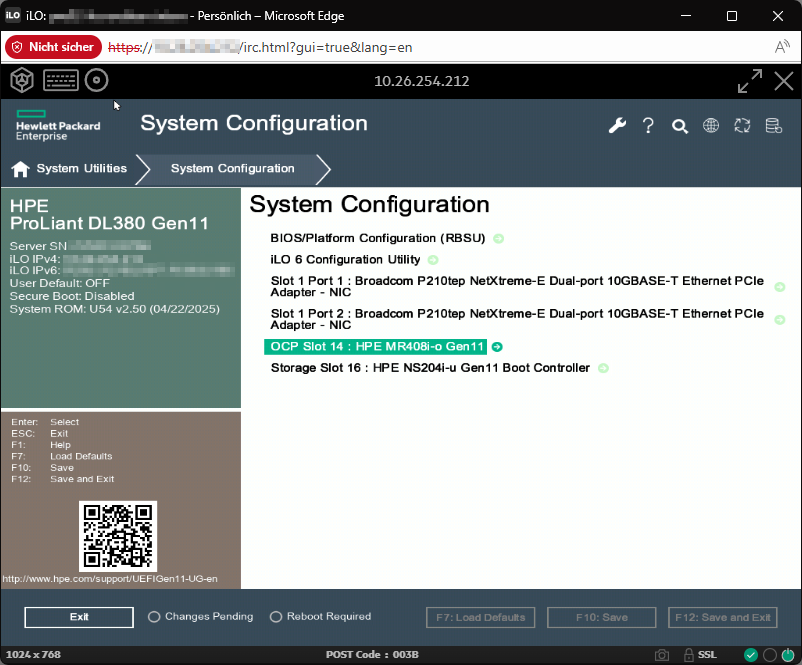Open Slot 1 Port 1 Broadcom P210tep entry
This screenshot has height=665, width=802.
coord(517,286)
